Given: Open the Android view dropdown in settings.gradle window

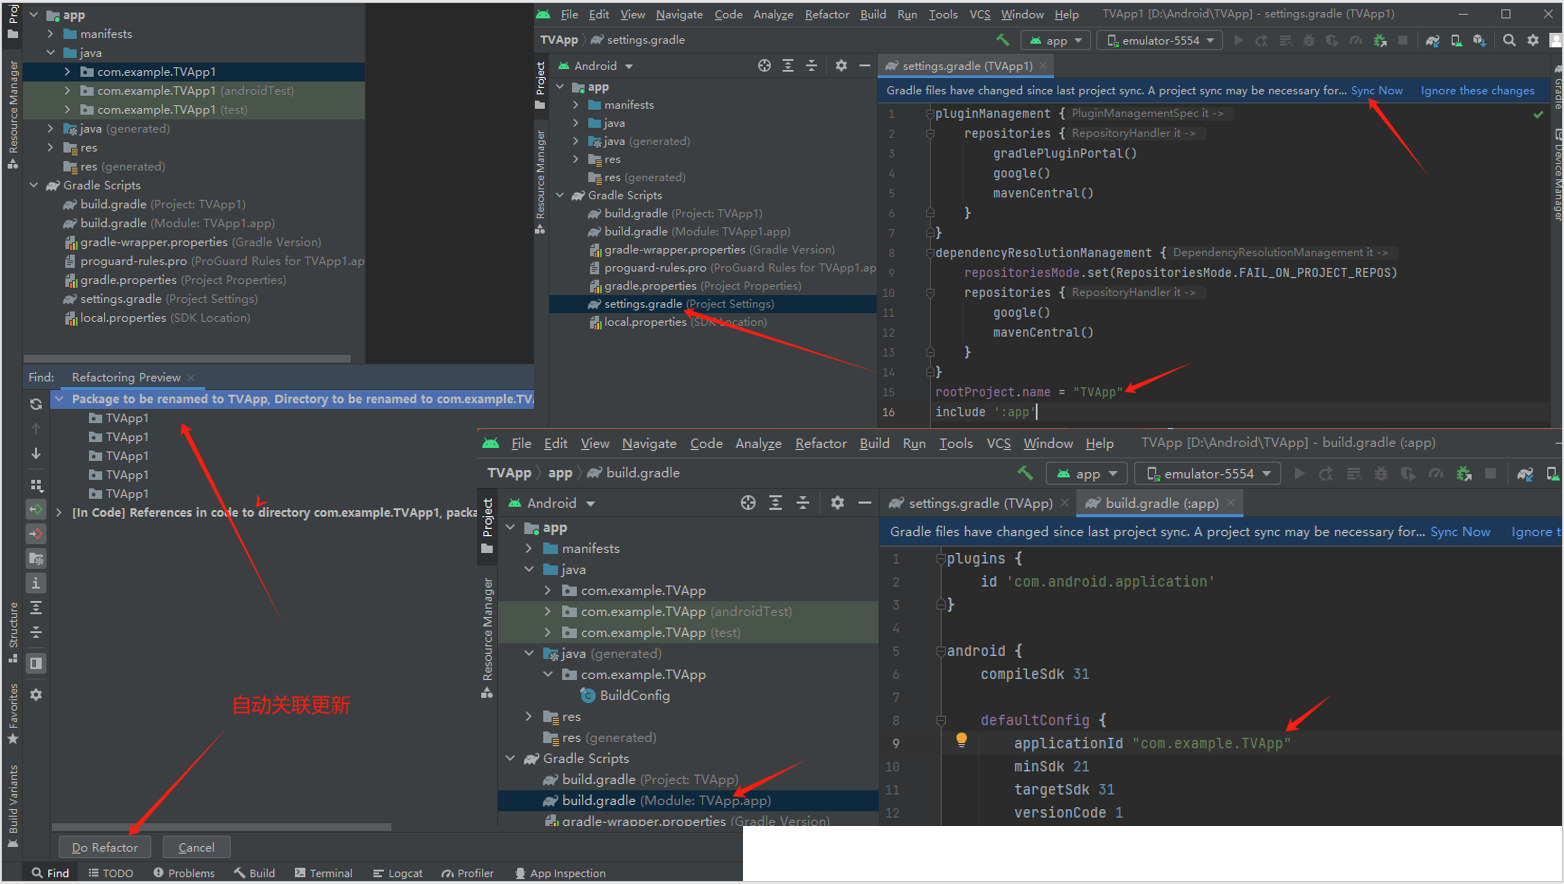Looking at the screenshot, I should pyautogui.click(x=595, y=66).
